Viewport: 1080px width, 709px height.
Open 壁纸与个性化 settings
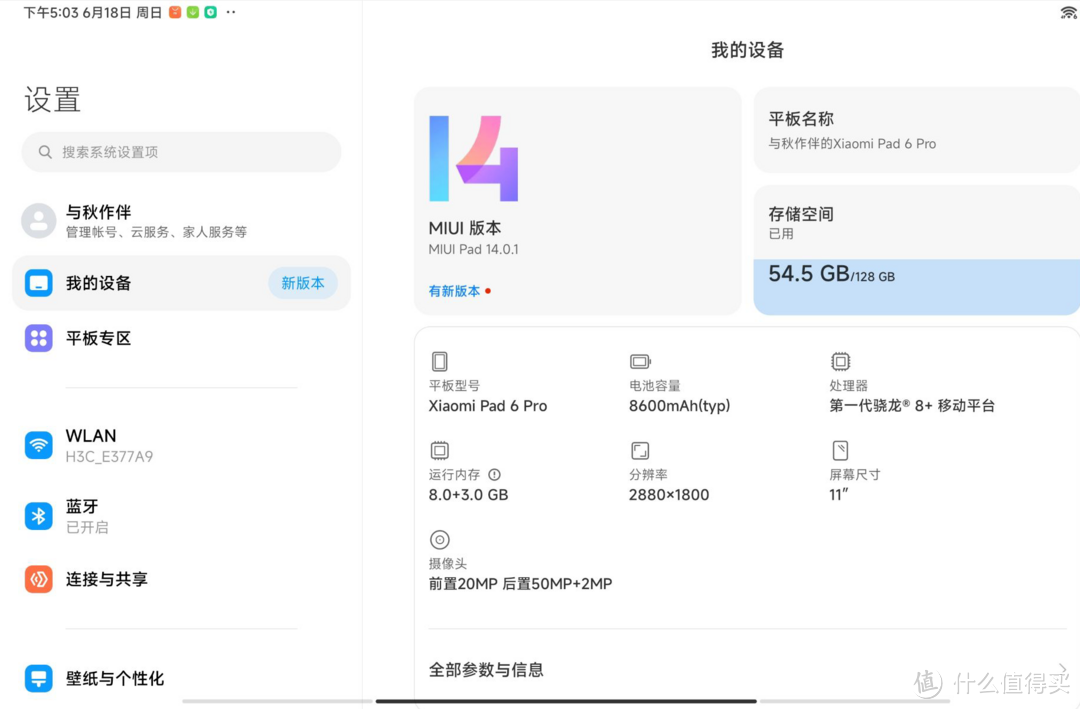coord(181,678)
